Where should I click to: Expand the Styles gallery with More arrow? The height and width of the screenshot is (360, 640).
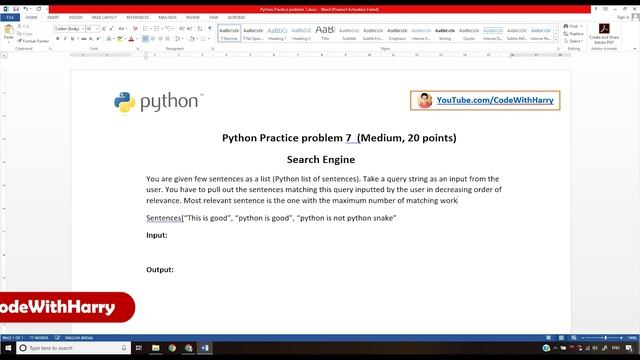pos(556,39)
